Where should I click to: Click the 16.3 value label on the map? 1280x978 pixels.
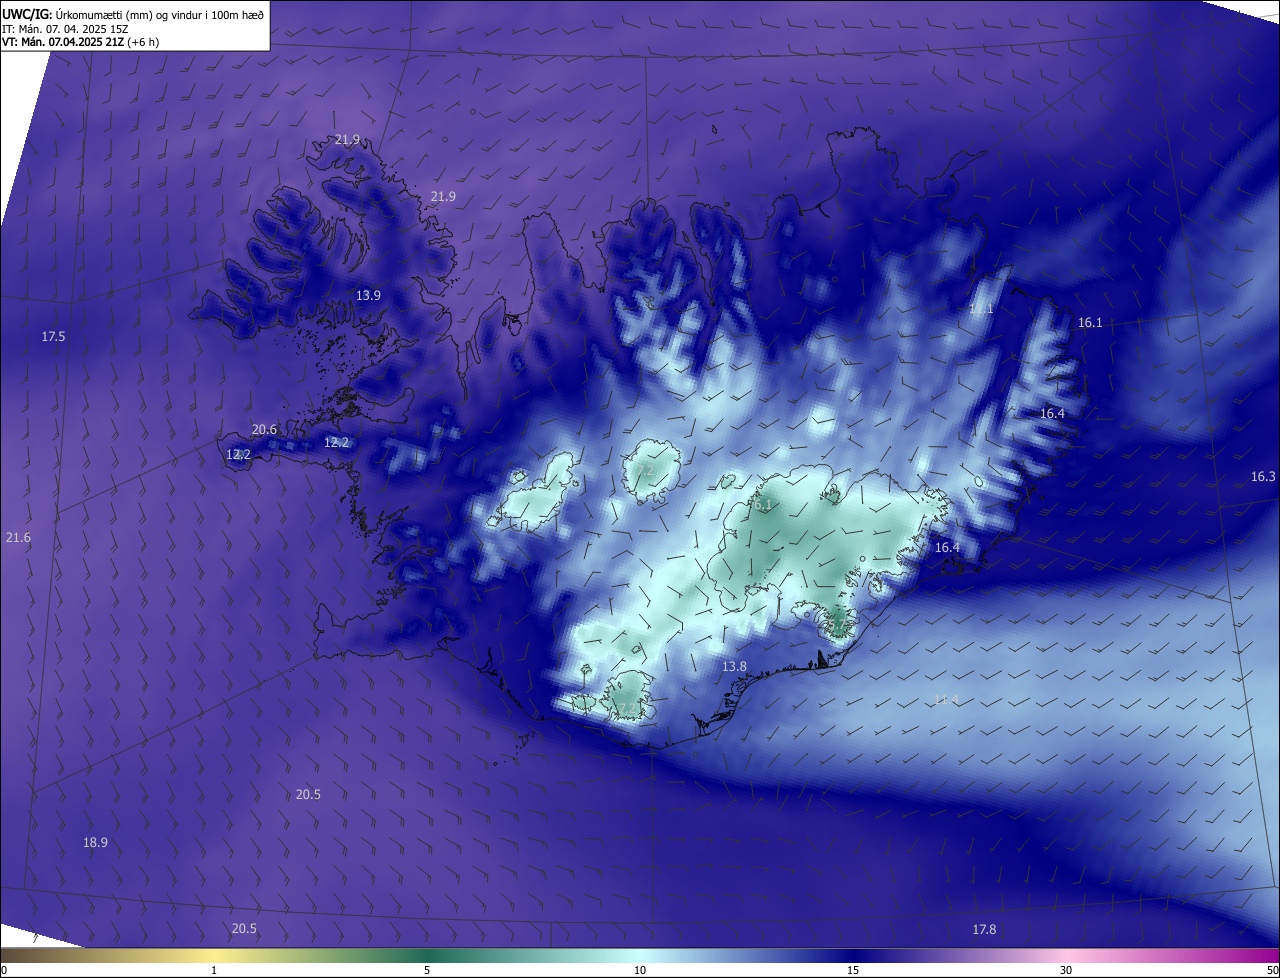tap(1263, 477)
